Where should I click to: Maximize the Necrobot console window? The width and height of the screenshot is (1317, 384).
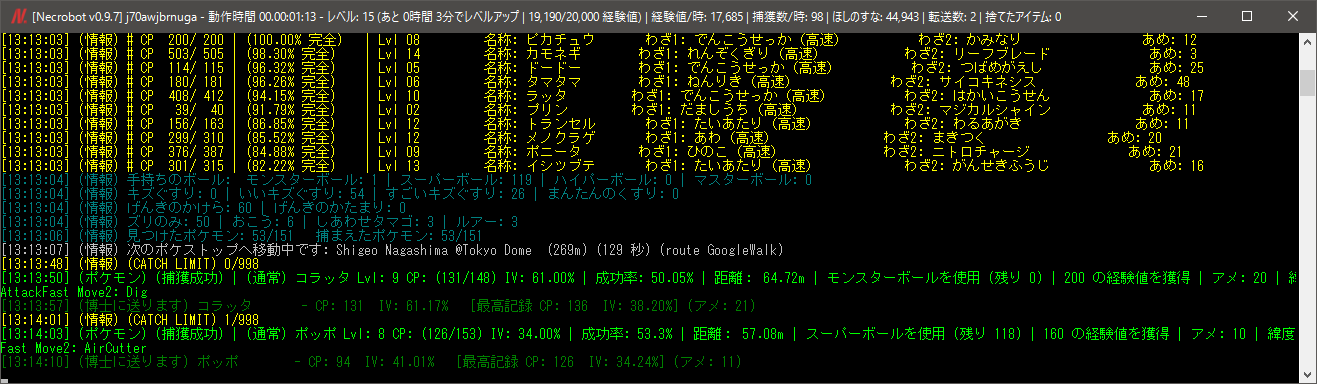(1247, 16)
